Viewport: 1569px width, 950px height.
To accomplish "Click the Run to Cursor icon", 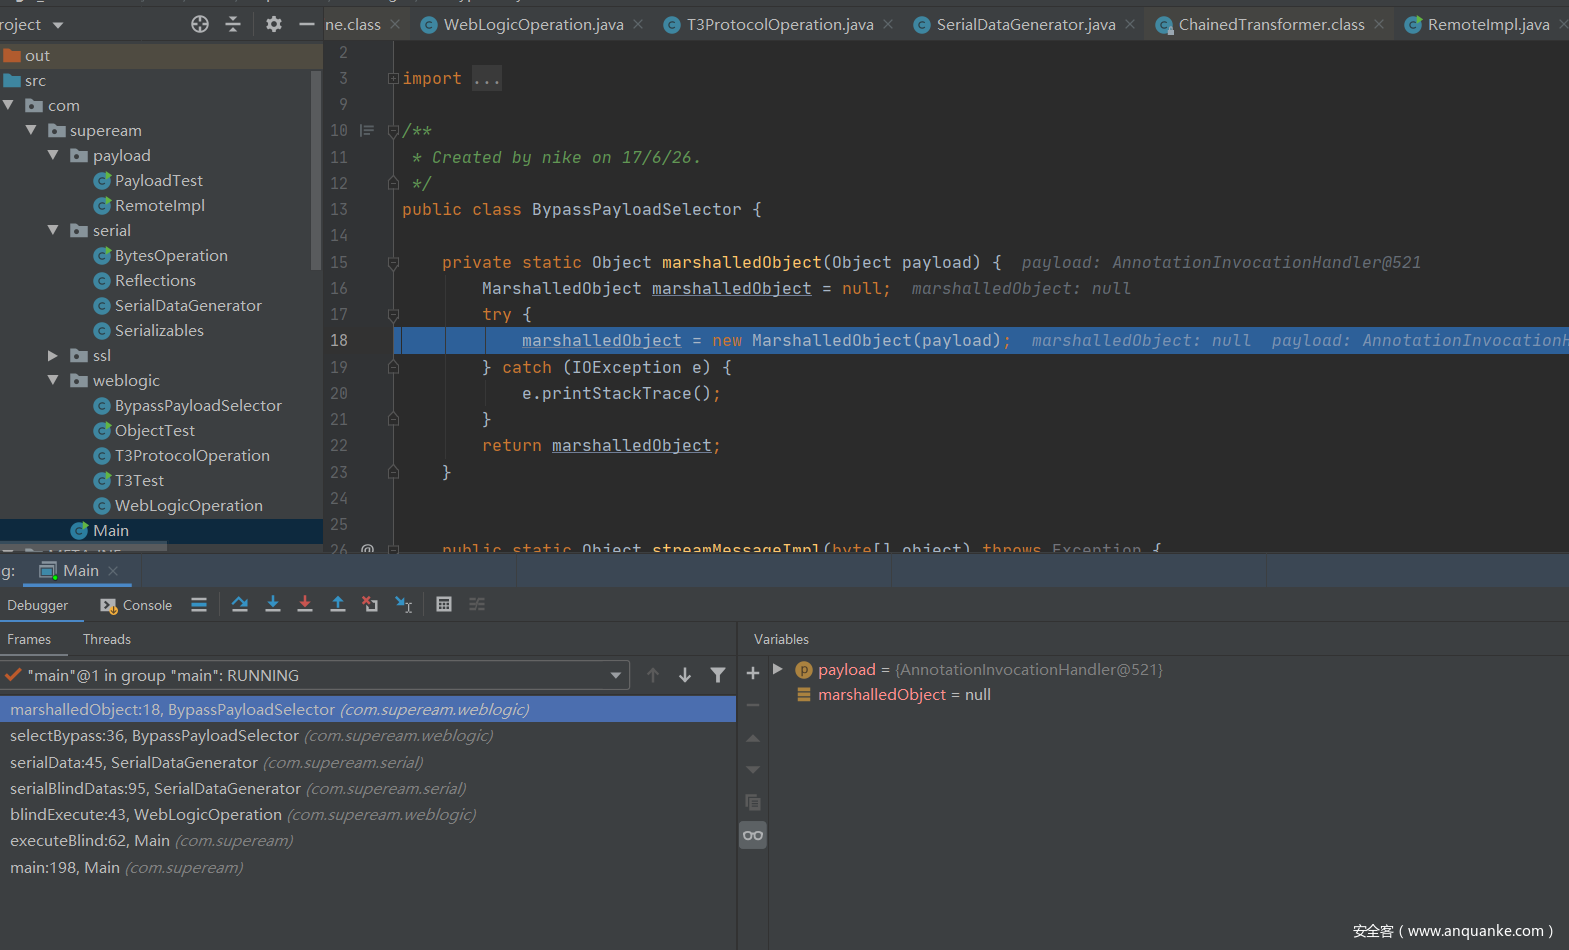I will [x=404, y=604].
